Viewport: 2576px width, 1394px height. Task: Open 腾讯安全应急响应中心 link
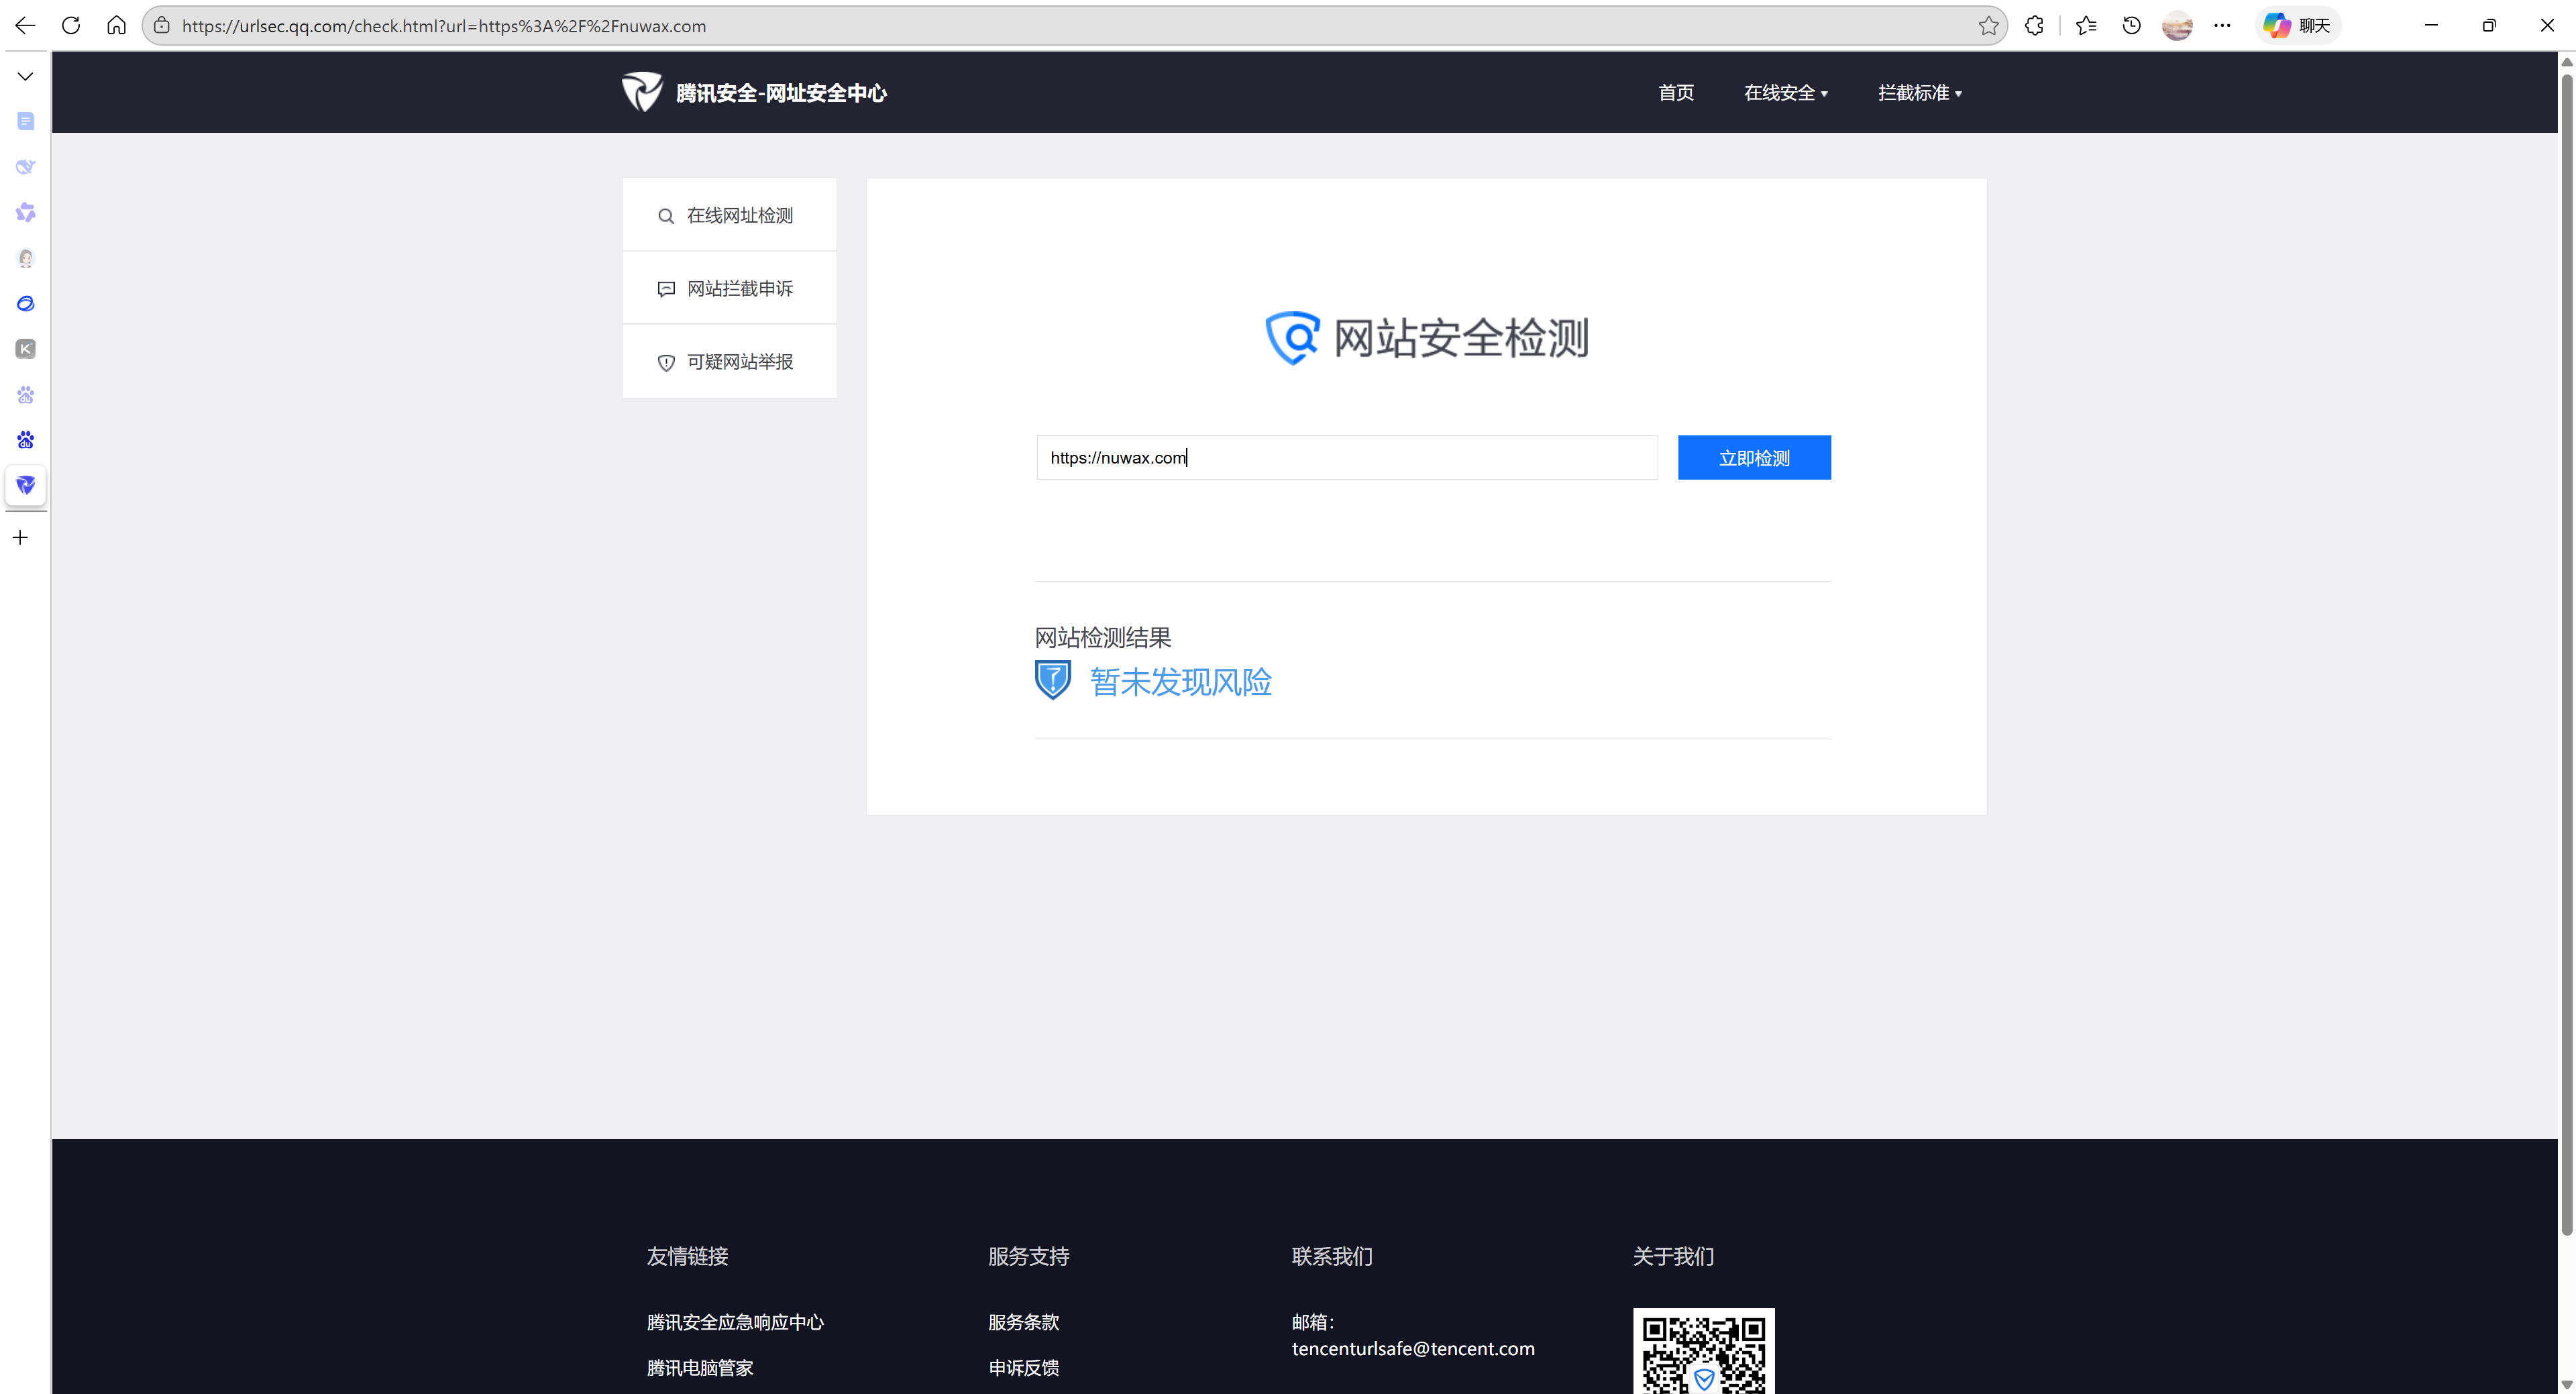click(735, 1322)
